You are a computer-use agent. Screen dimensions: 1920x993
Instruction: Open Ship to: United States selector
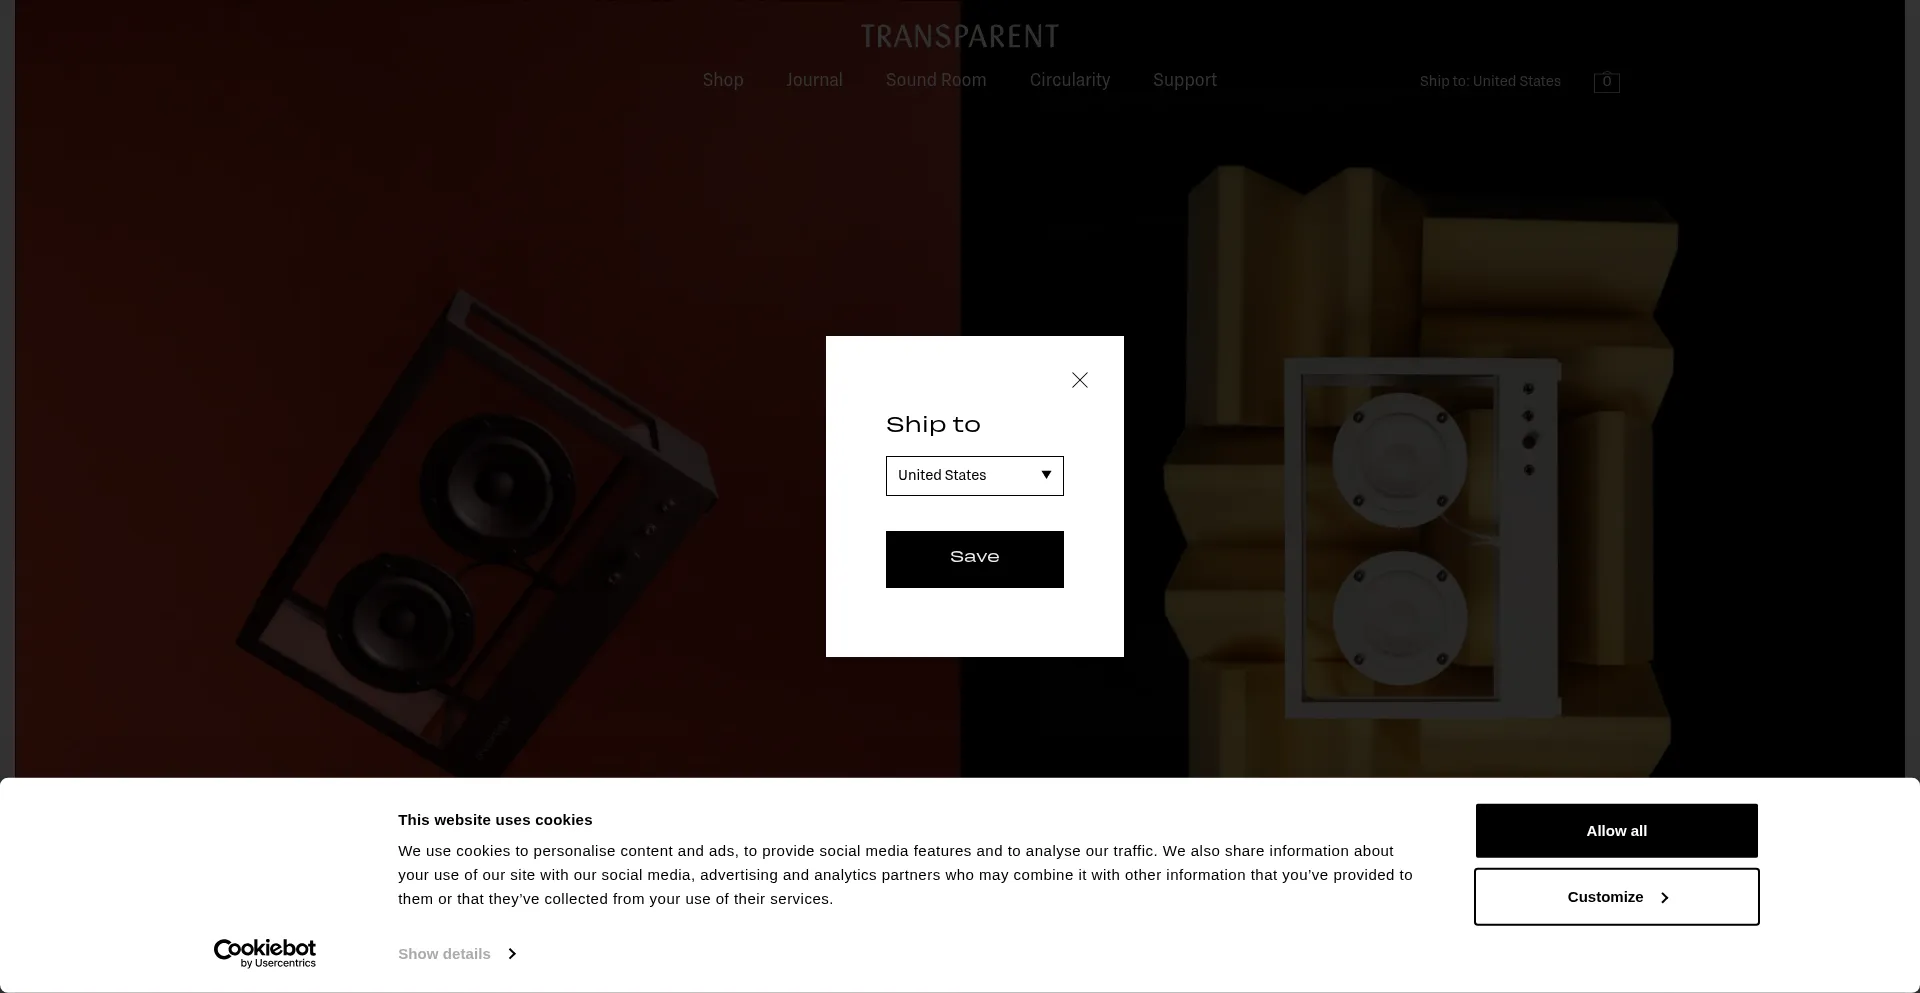coord(1490,81)
